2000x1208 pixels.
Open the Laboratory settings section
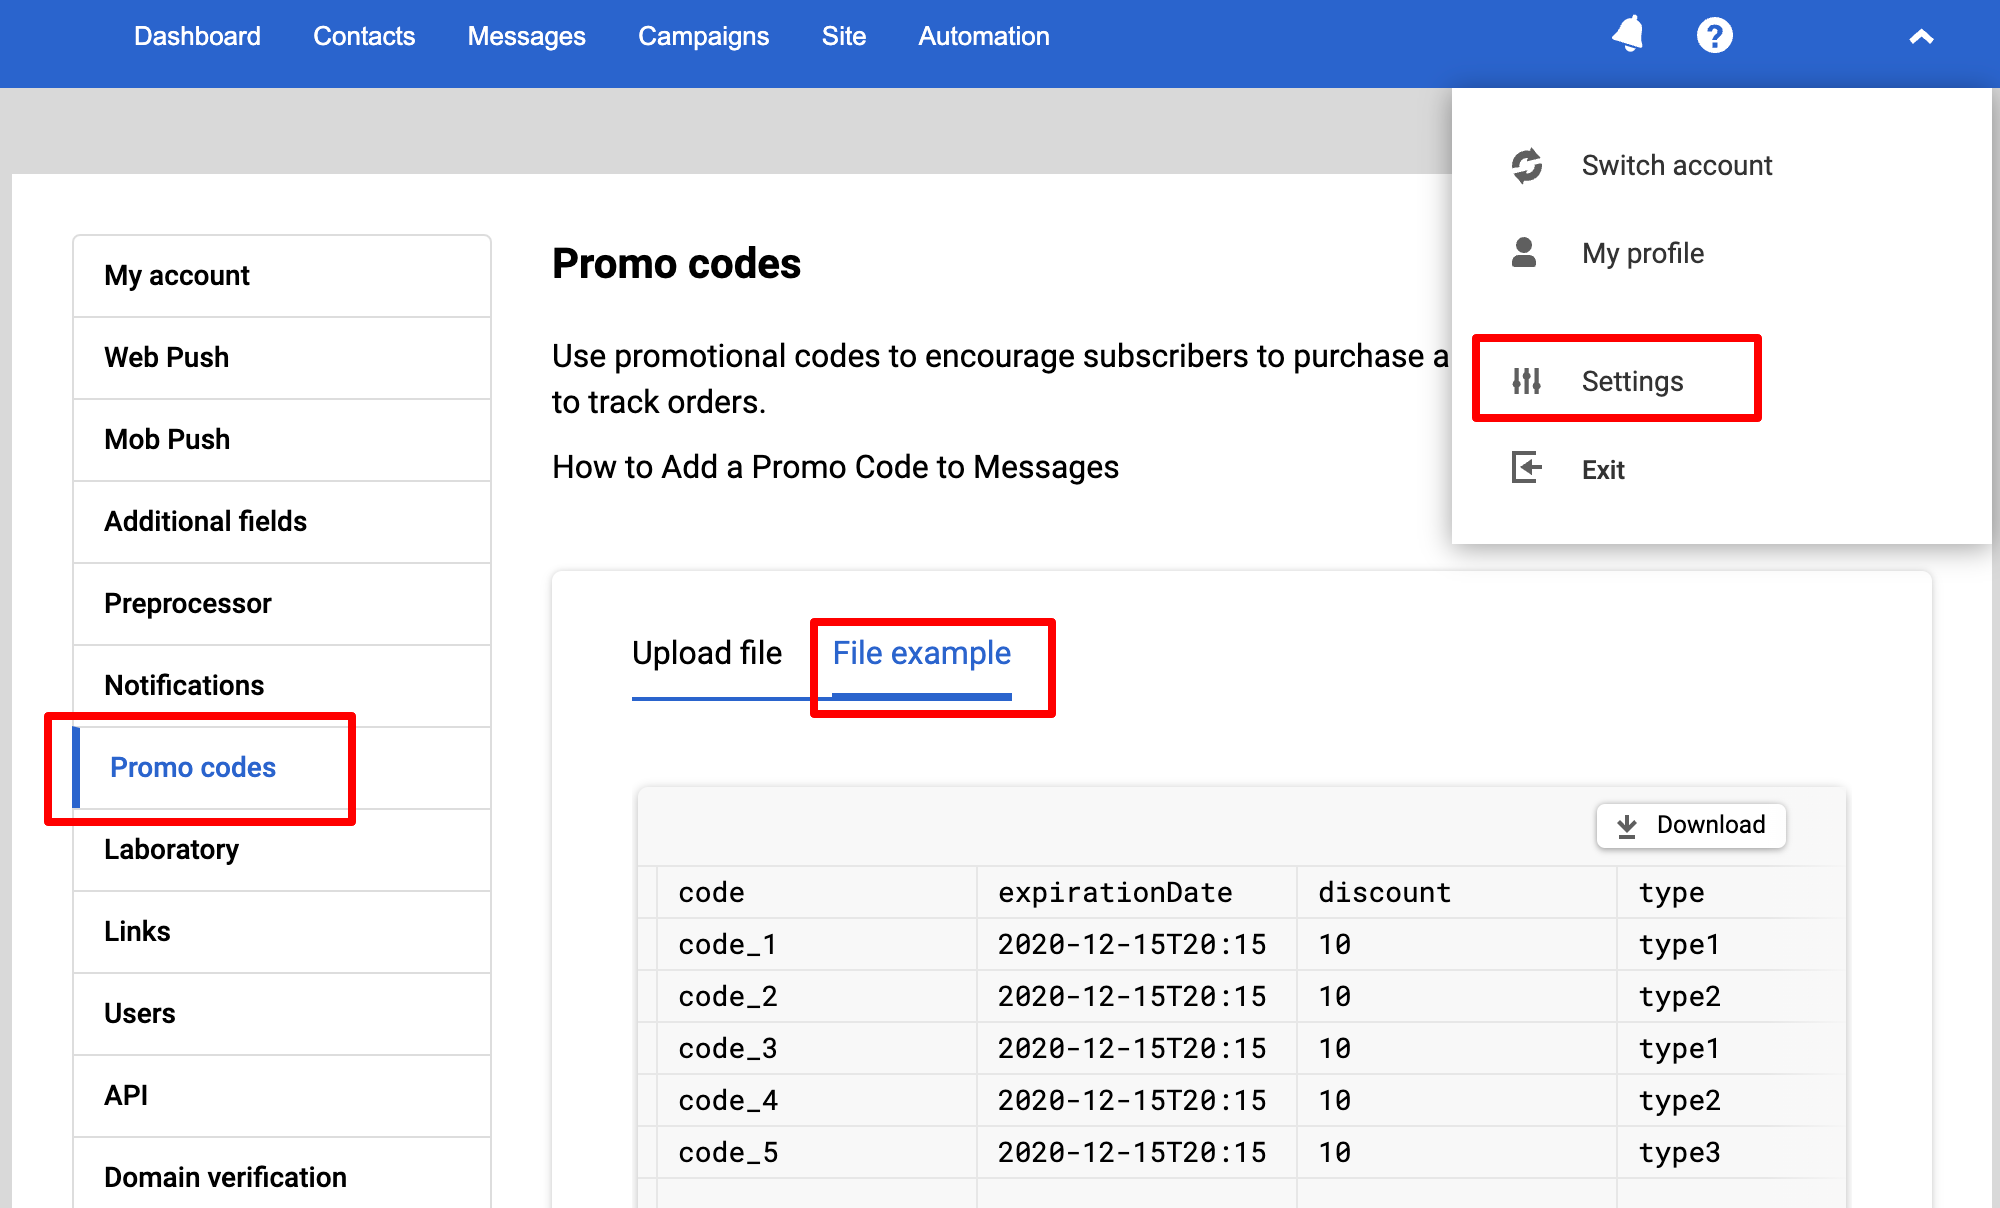tap(173, 850)
